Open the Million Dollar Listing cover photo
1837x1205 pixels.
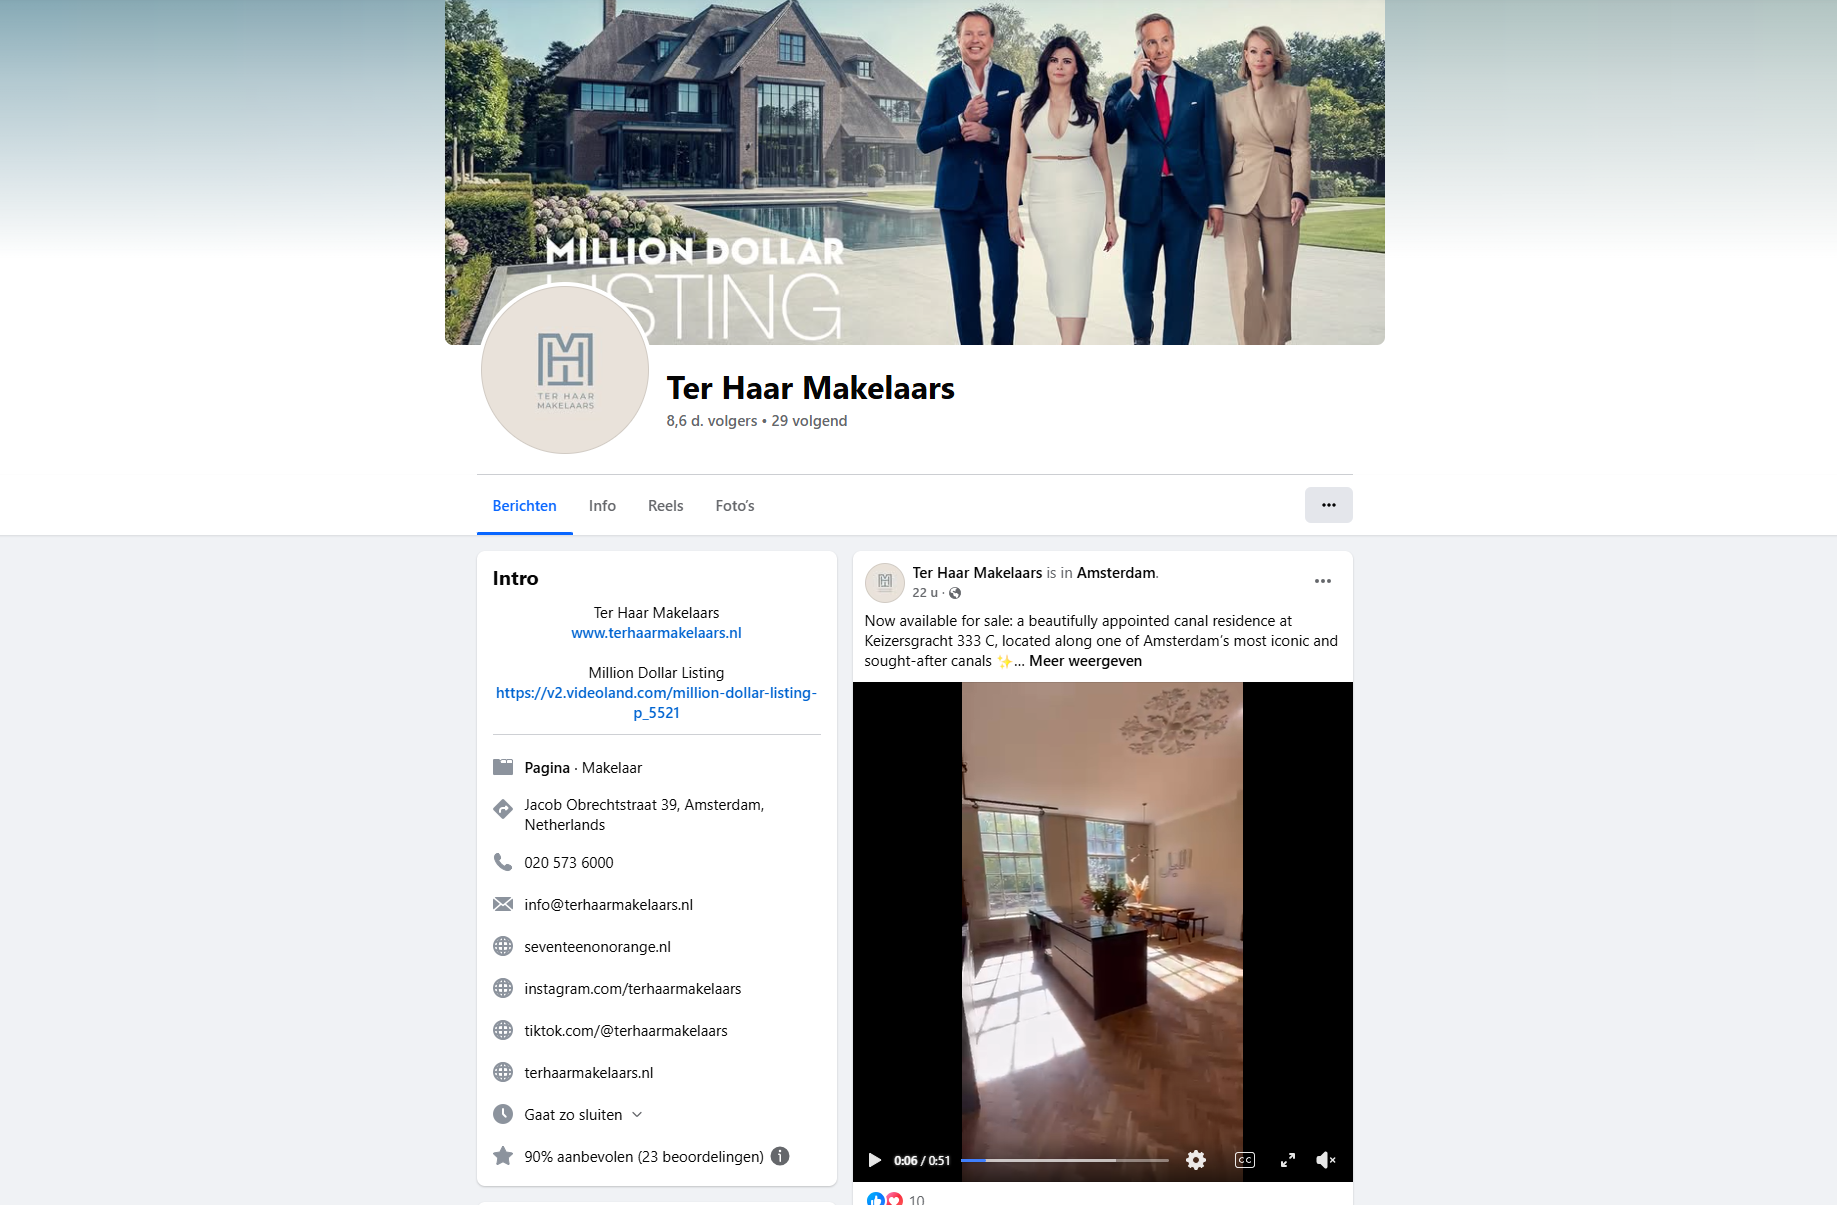point(914,172)
